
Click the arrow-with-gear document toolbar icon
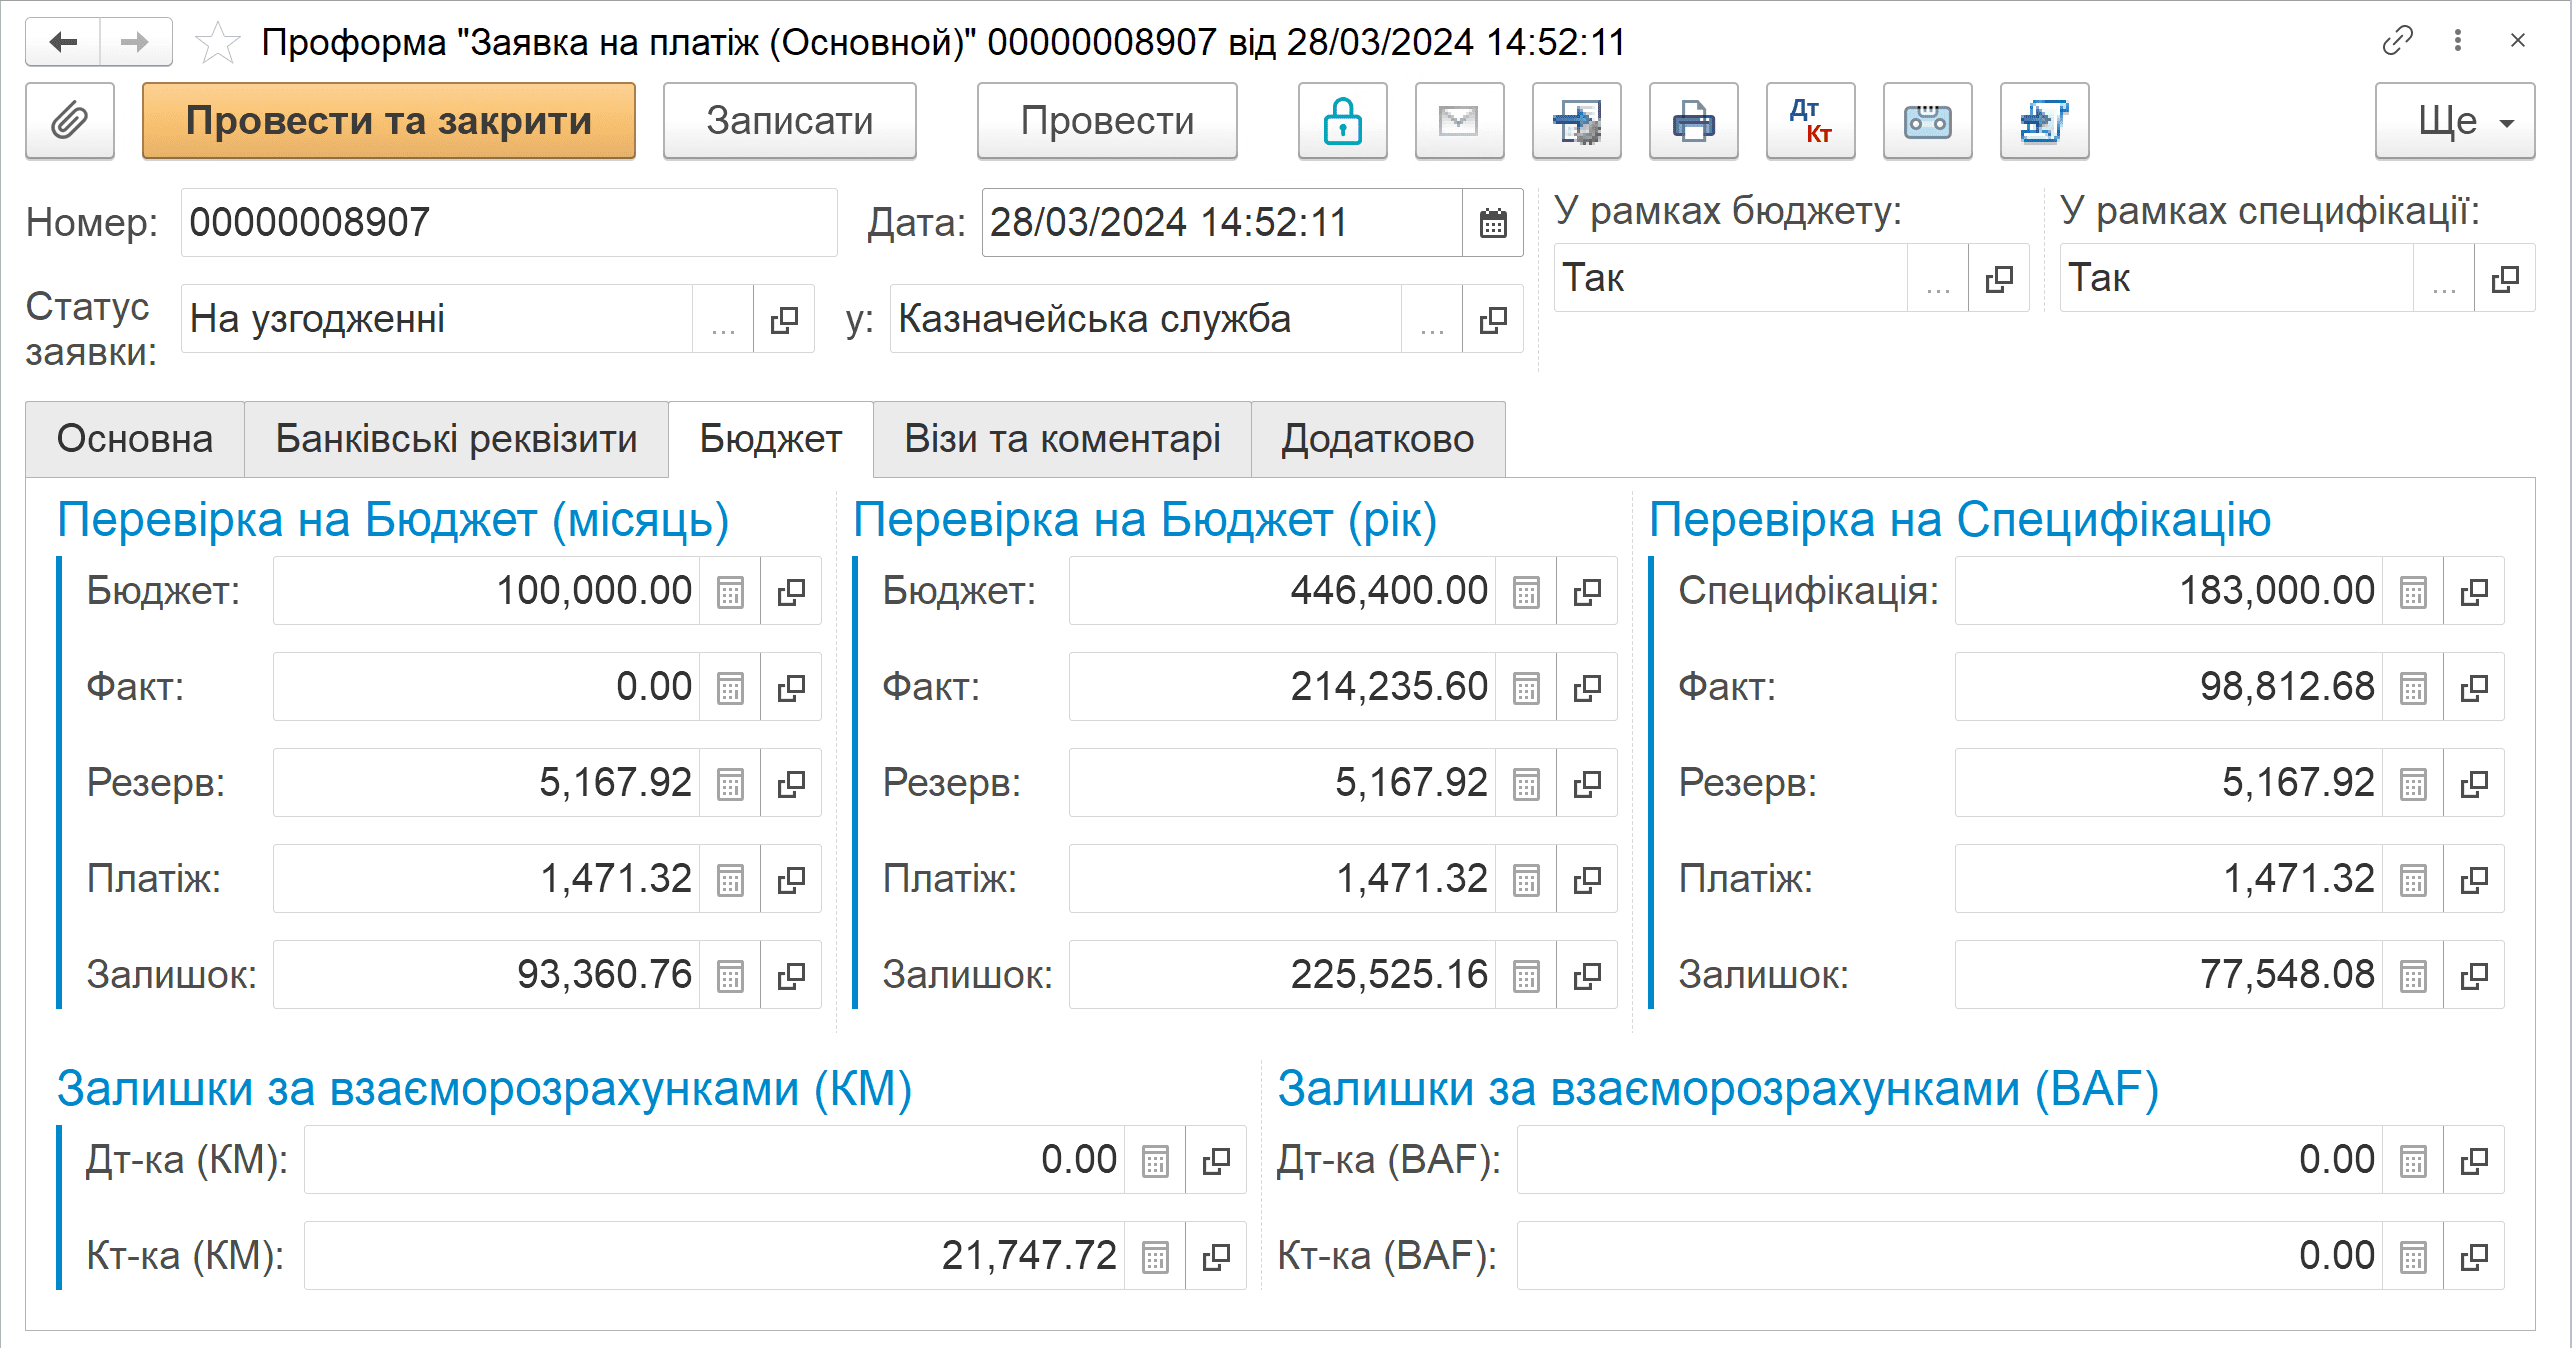(1576, 121)
